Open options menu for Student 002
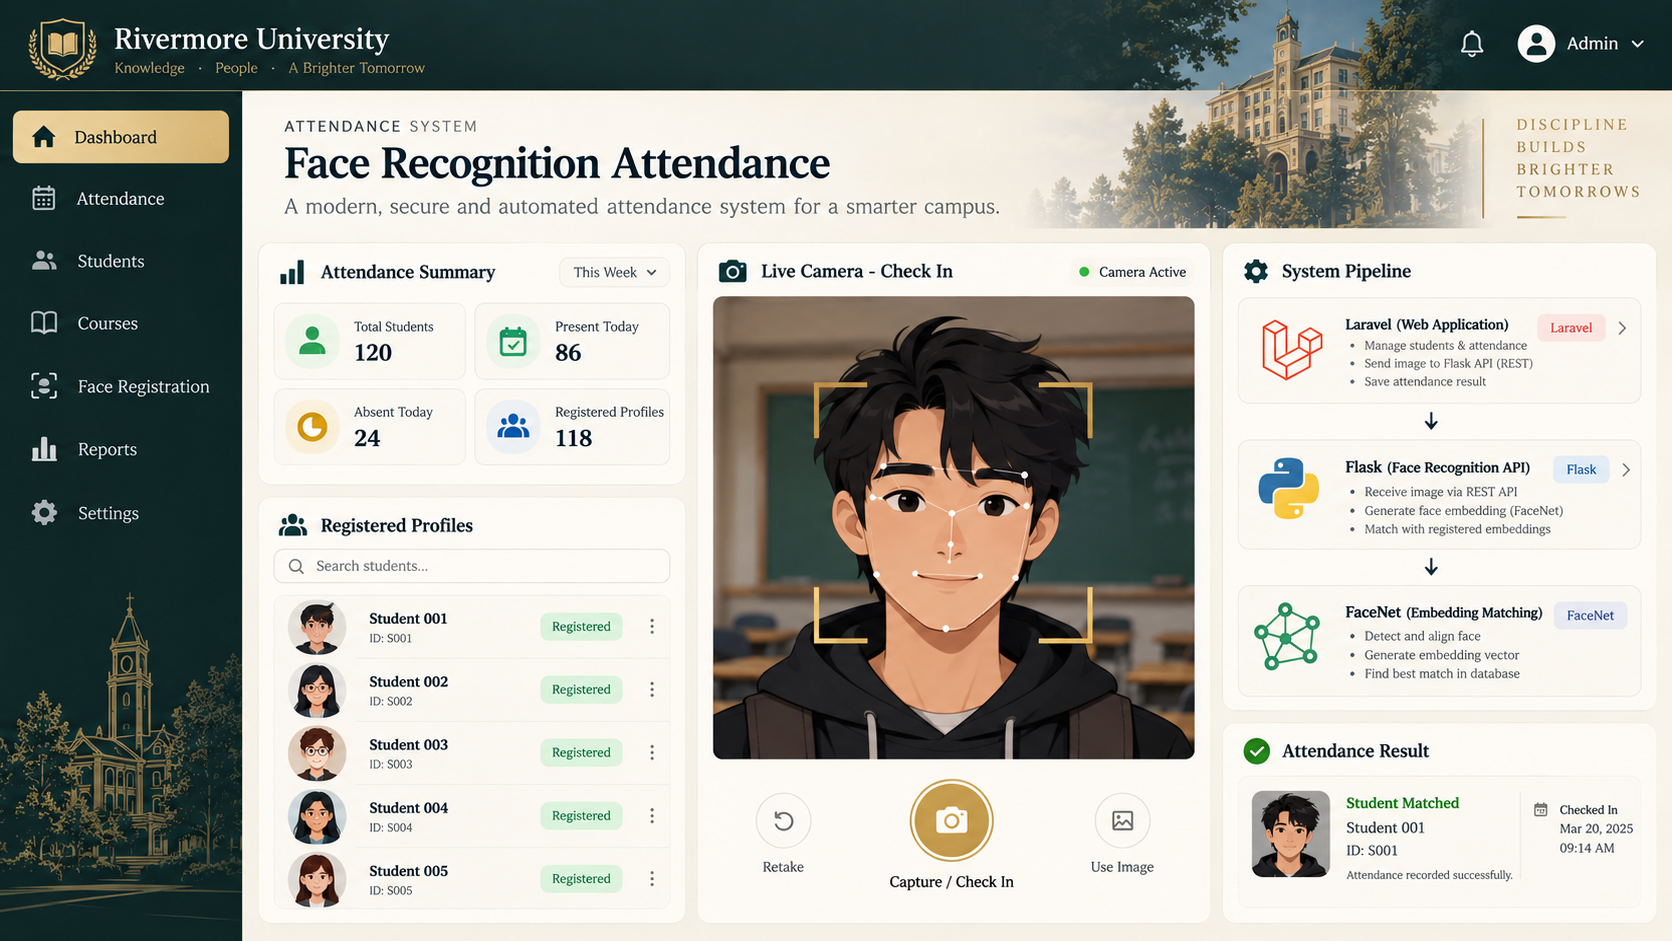The width and height of the screenshot is (1672, 941). (x=652, y=689)
